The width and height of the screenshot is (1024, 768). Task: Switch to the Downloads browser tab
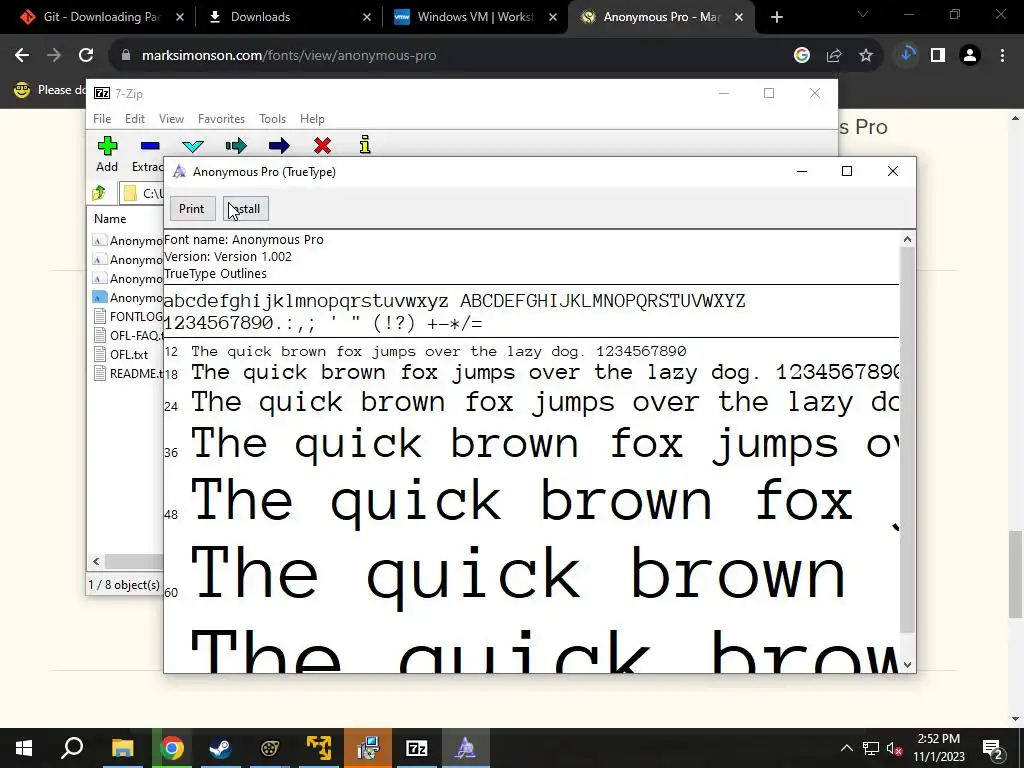coord(287,17)
